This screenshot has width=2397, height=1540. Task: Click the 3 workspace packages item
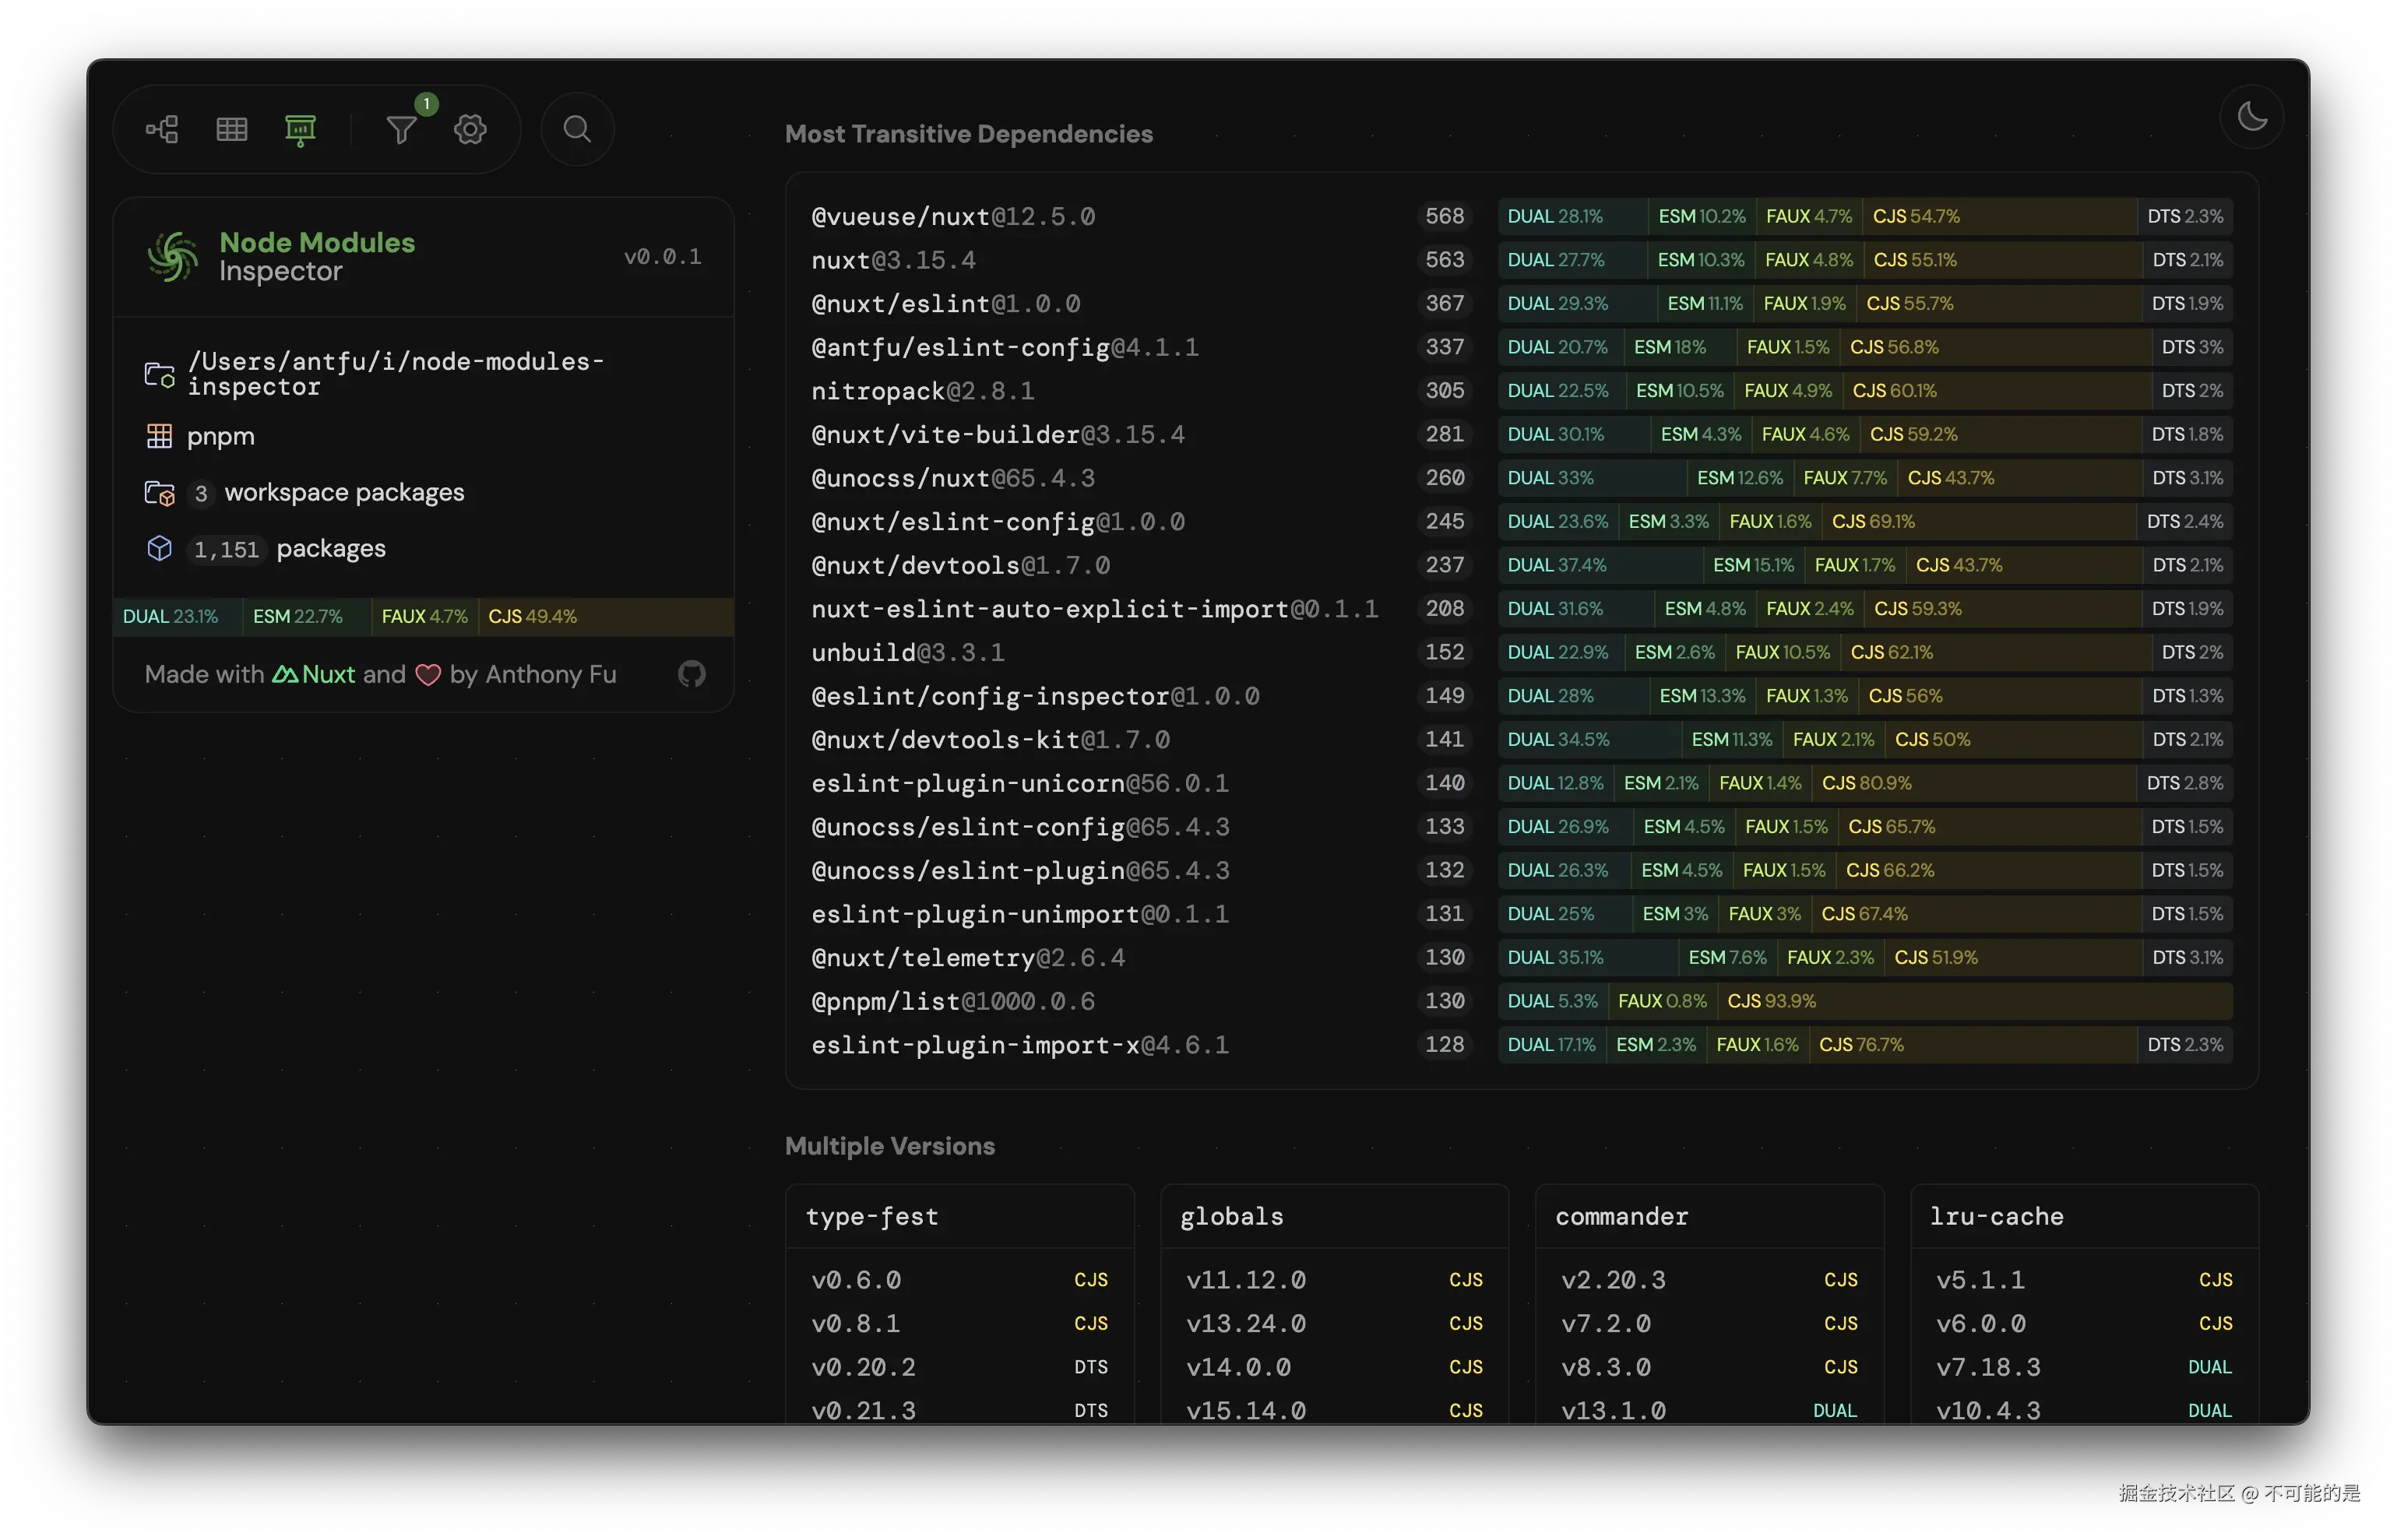[328, 493]
